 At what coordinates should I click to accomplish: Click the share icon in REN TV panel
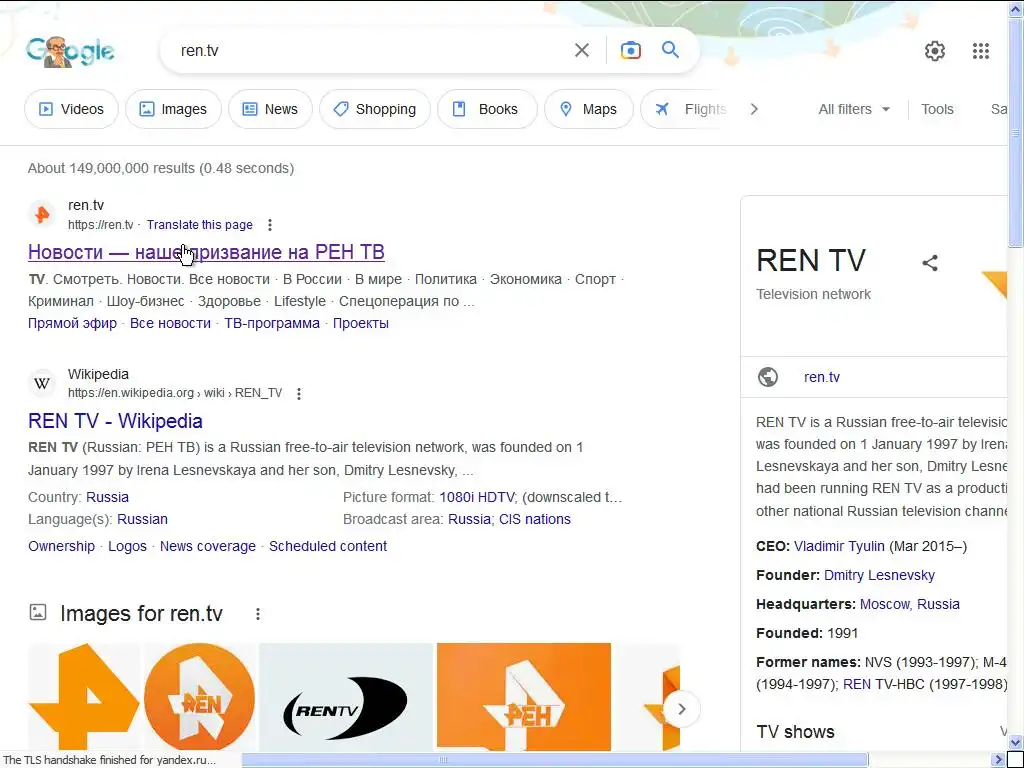click(x=930, y=263)
